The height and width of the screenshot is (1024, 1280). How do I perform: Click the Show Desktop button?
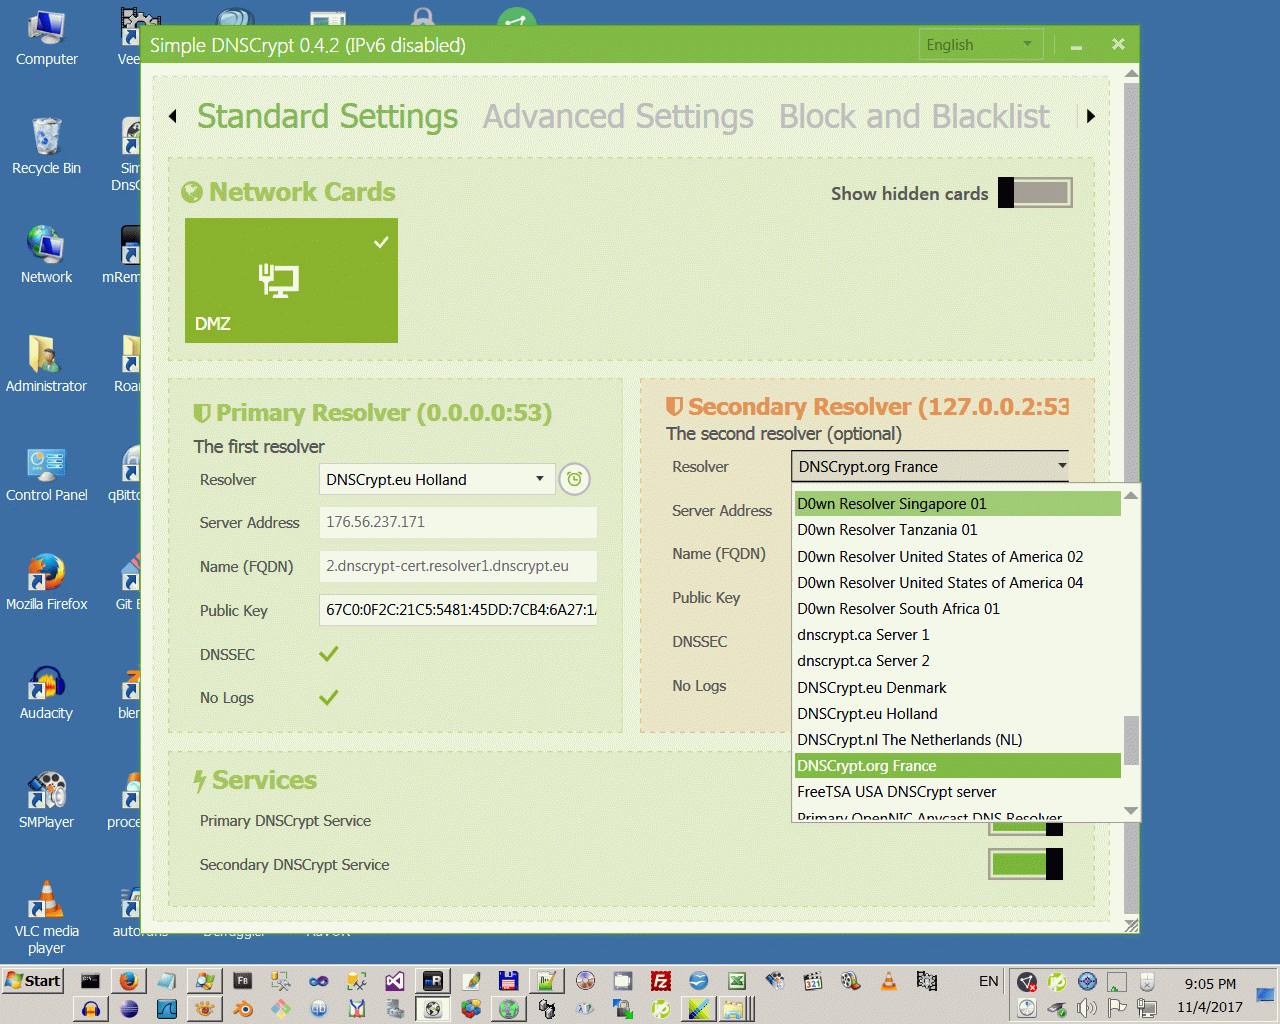pos(1266,995)
